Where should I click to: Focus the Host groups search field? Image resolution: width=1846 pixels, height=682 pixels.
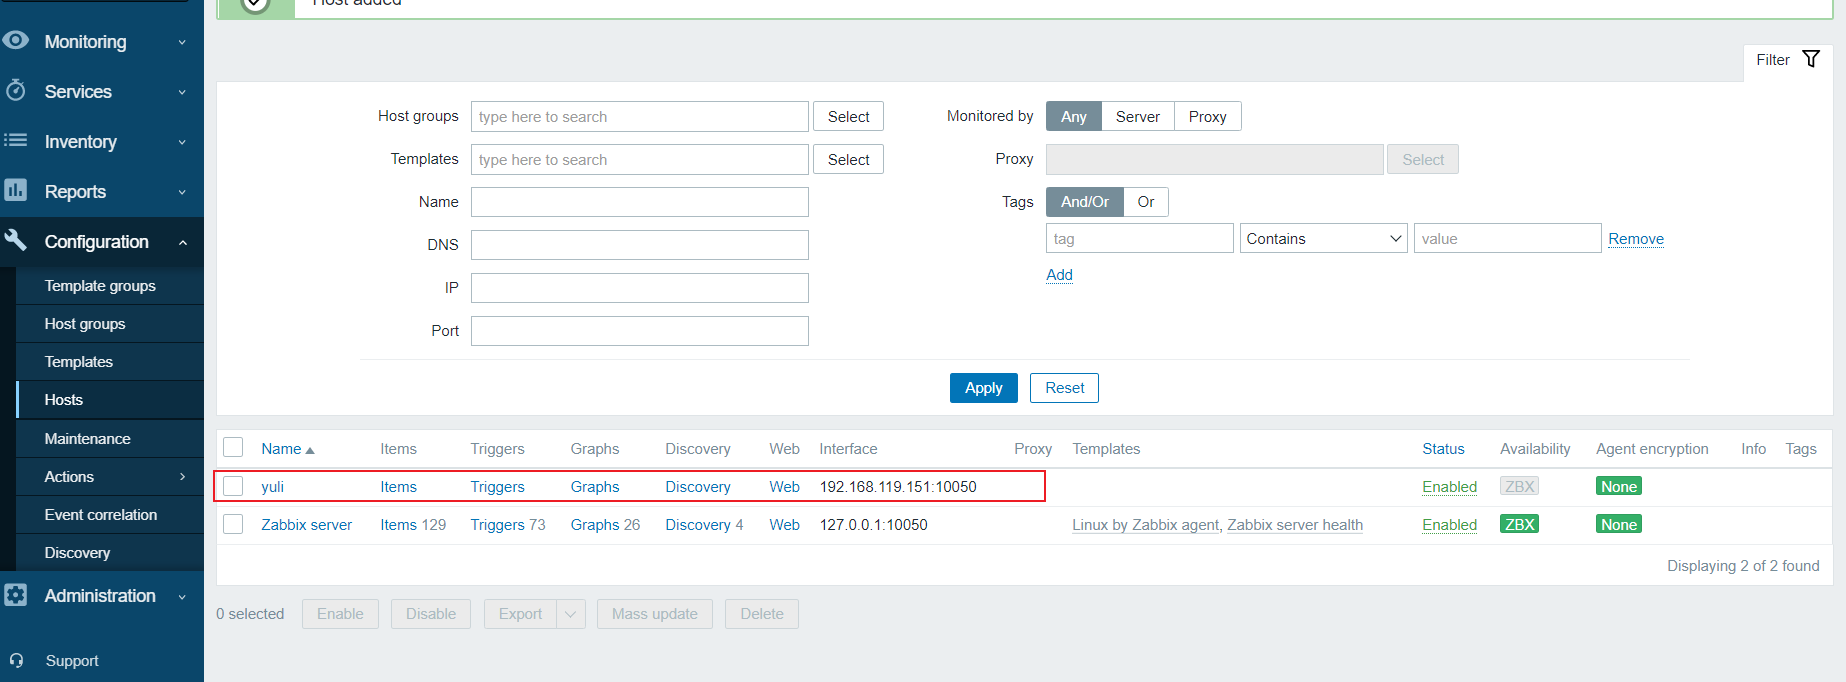640,116
